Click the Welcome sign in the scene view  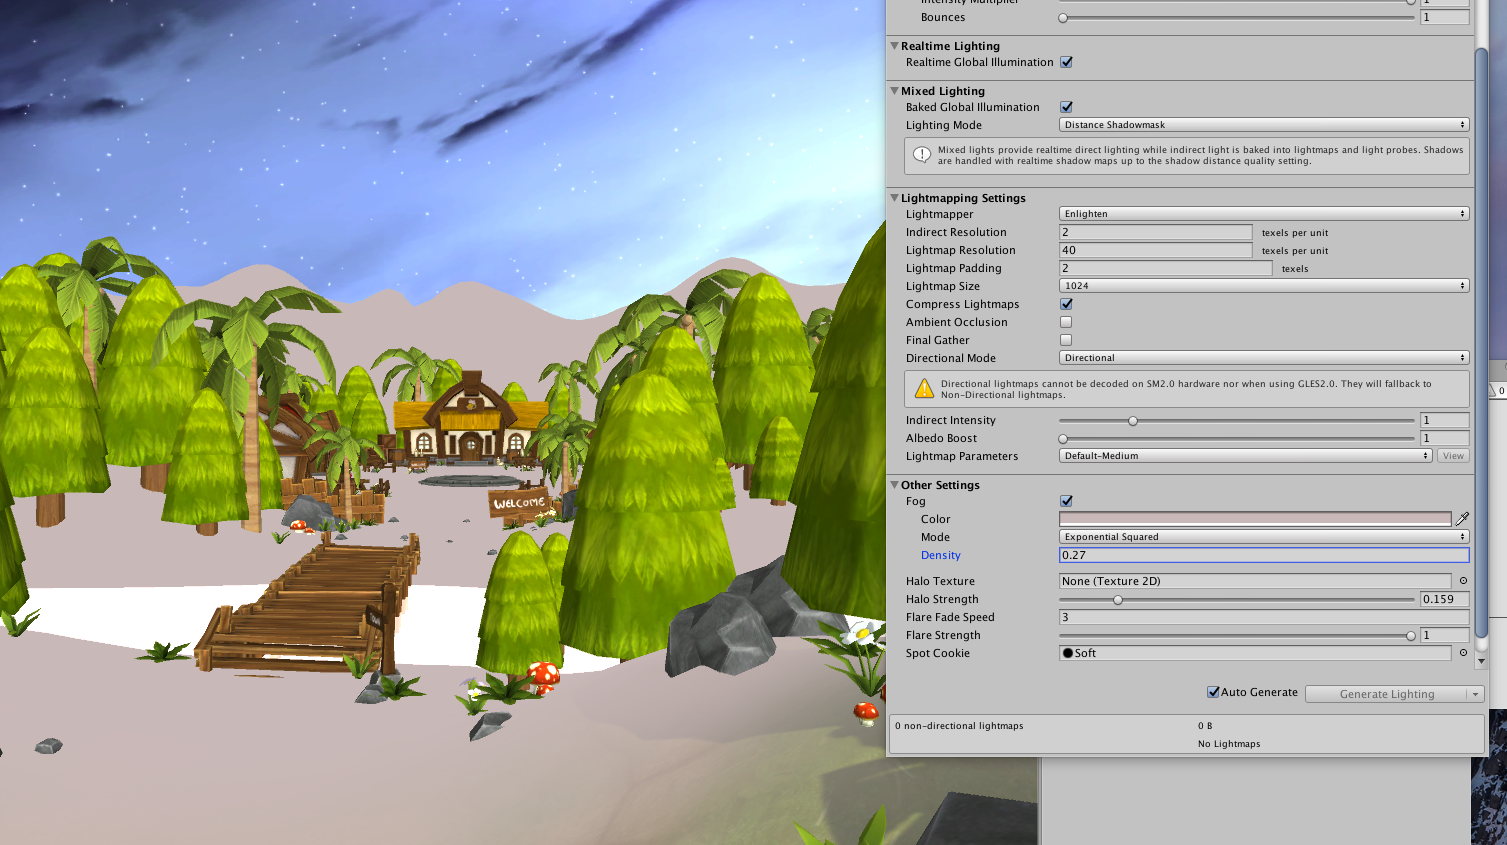click(x=519, y=503)
